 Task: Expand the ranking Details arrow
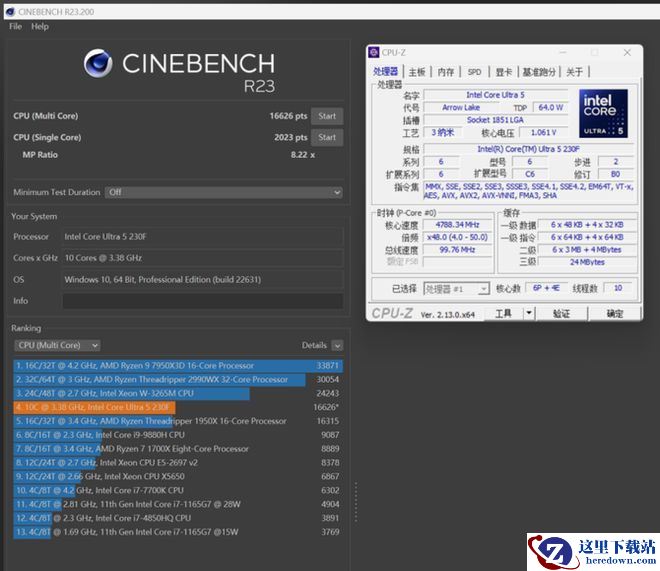tap(337, 345)
